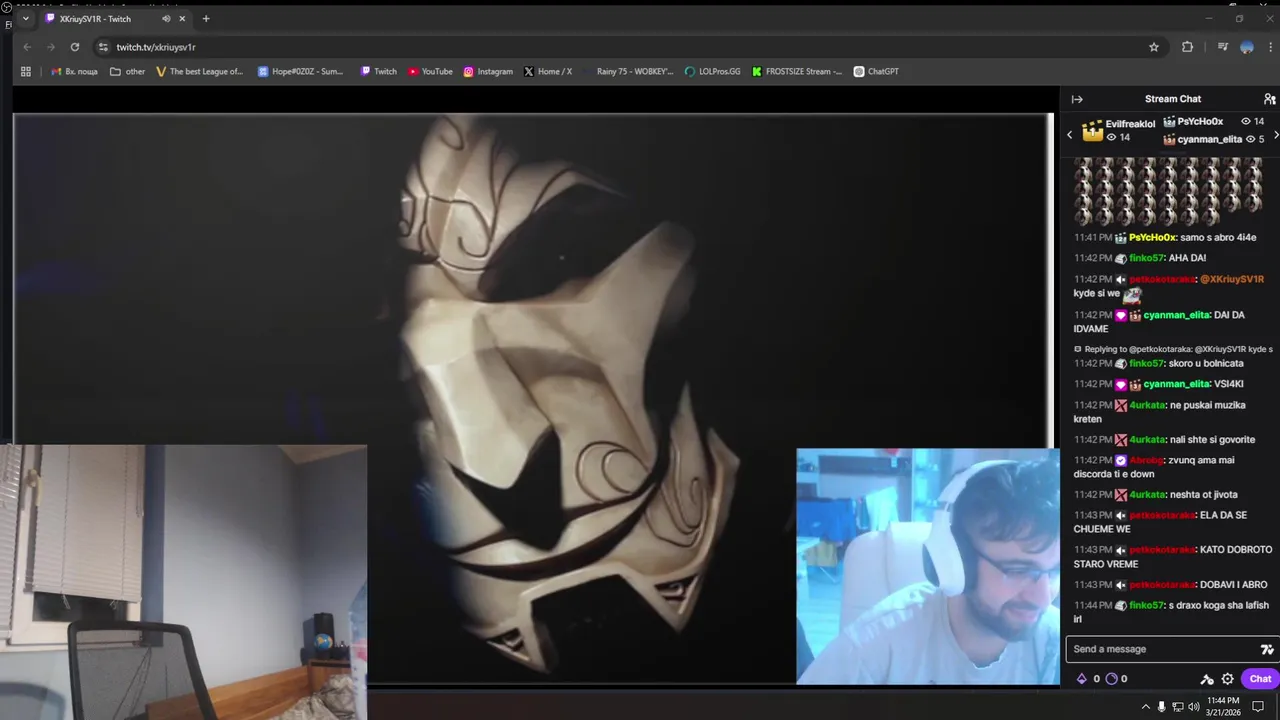Mute the tab via its speaker icon
Screen dimensions: 1280x720
click(x=166, y=18)
